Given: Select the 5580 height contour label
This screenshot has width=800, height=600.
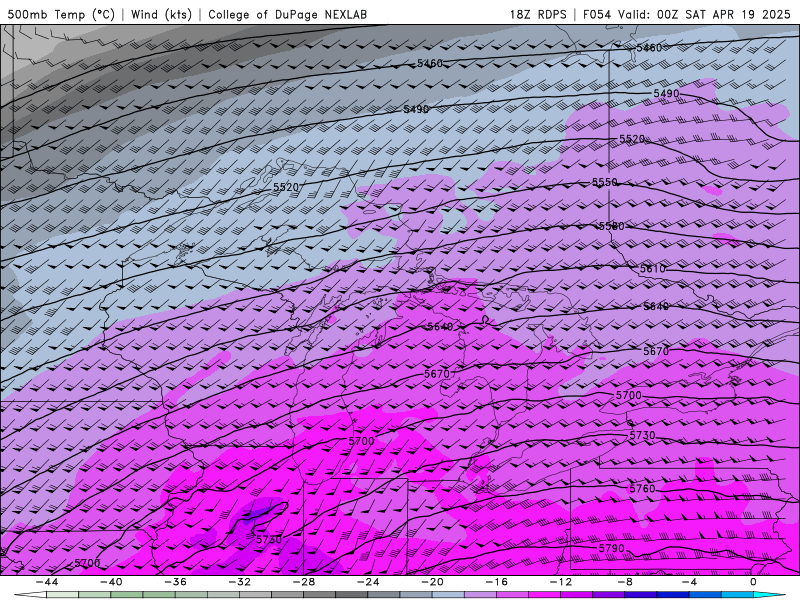Looking at the screenshot, I should (x=611, y=226).
